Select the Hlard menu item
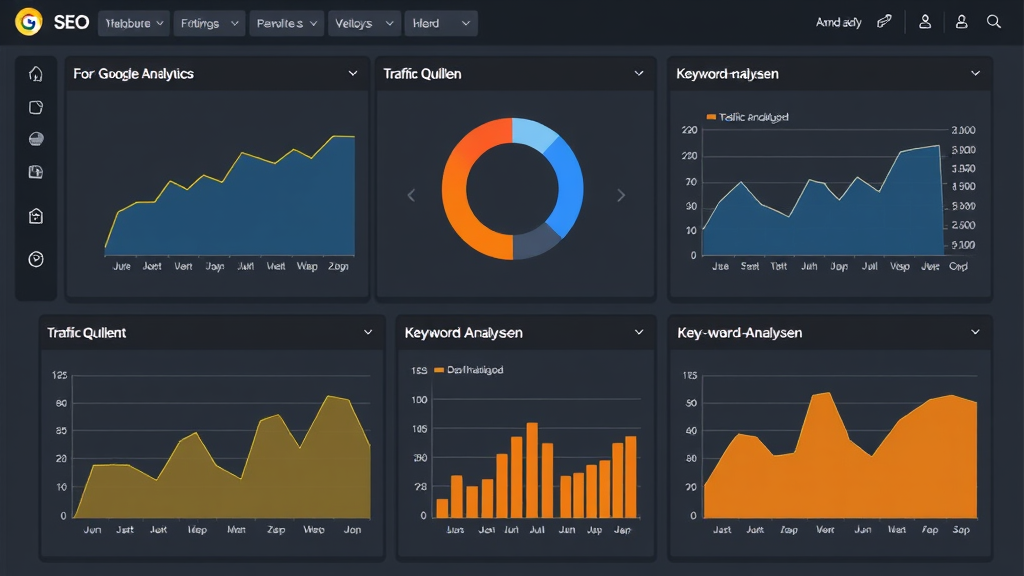Screen dimensions: 1024x576 click(x=440, y=22)
